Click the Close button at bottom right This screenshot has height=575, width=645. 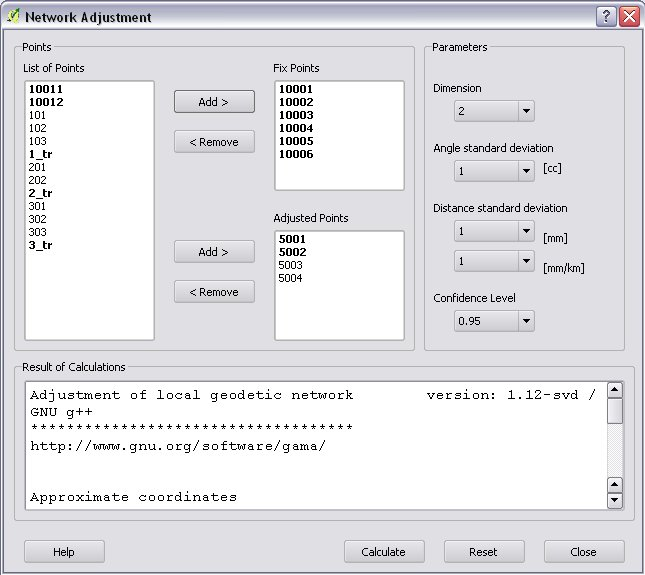coord(583,552)
